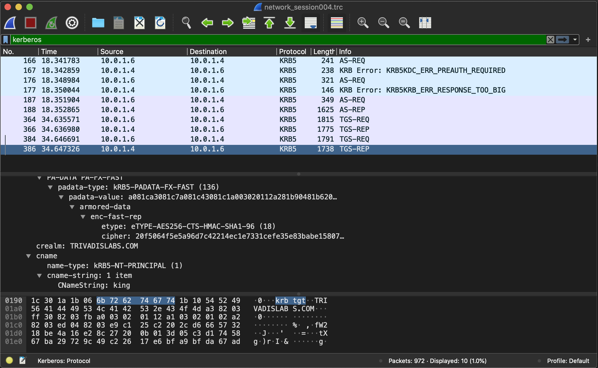598x368 pixels.
Task: Go forward to next packet
Action: pyautogui.click(x=228, y=23)
